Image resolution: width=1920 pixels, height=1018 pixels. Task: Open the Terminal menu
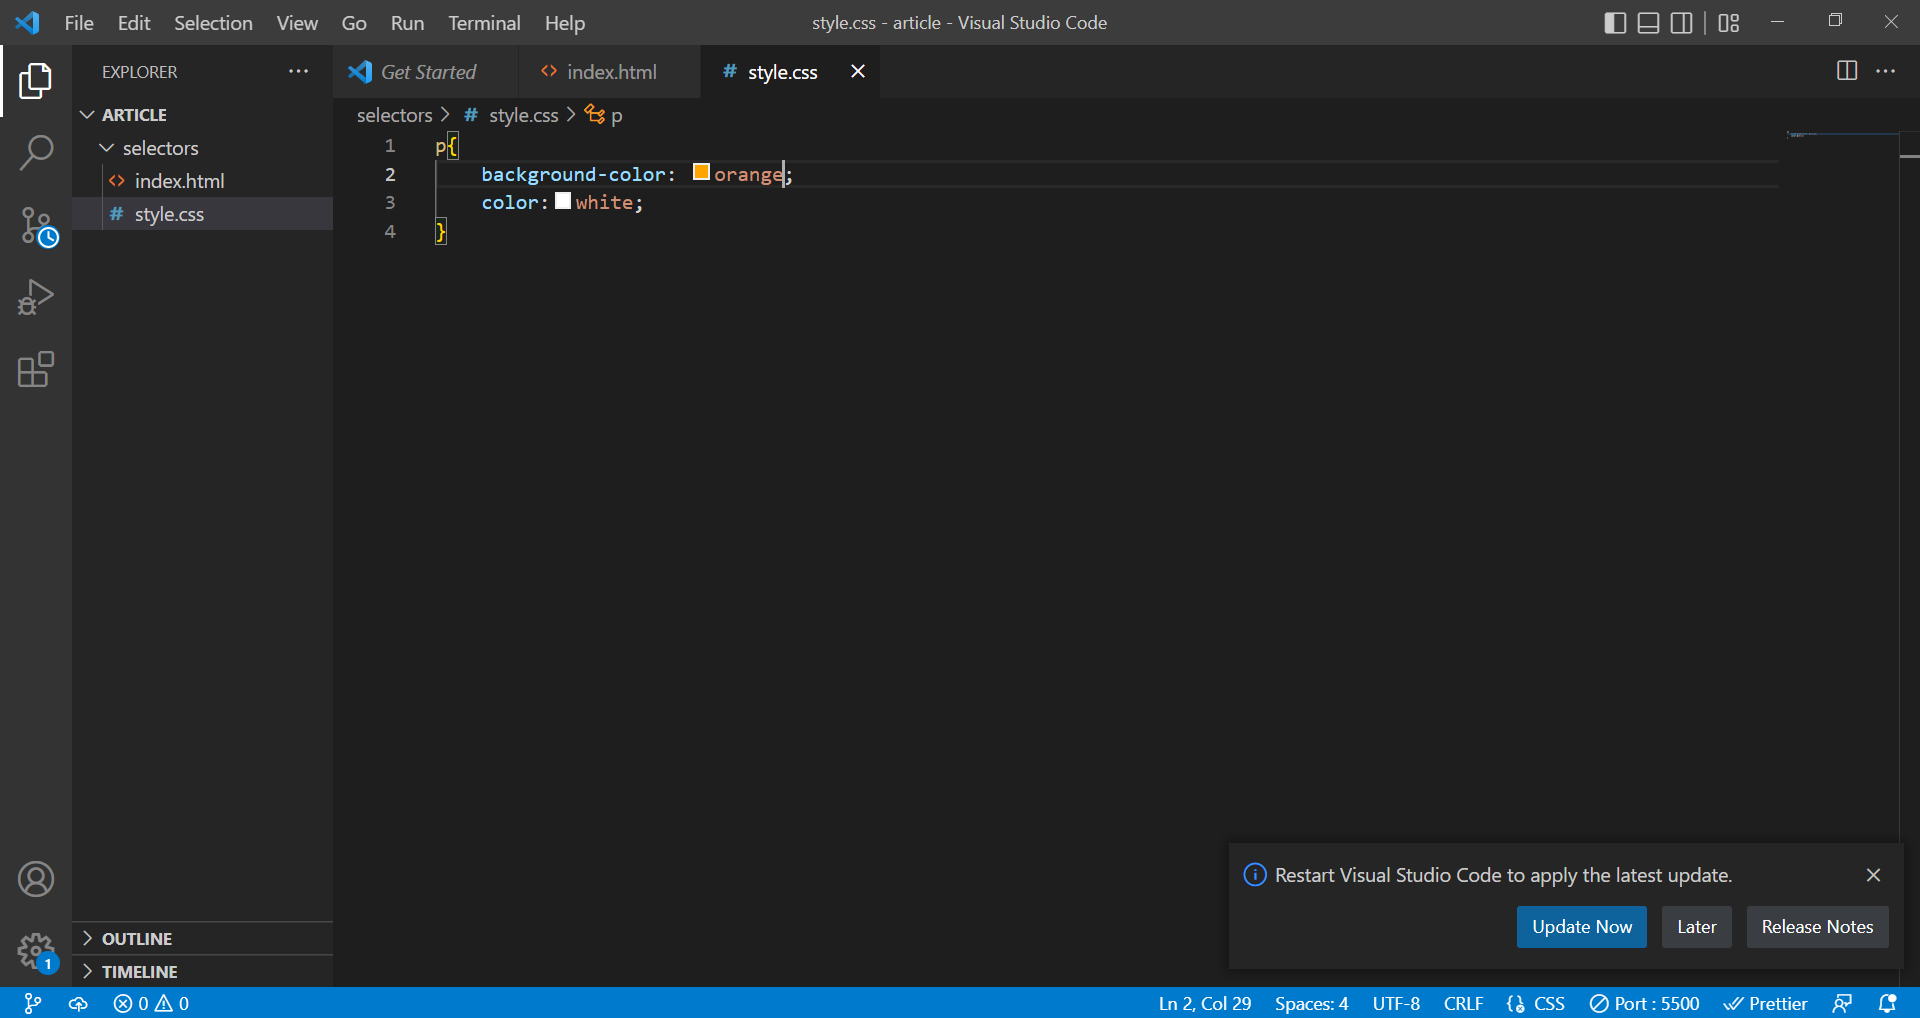click(484, 23)
